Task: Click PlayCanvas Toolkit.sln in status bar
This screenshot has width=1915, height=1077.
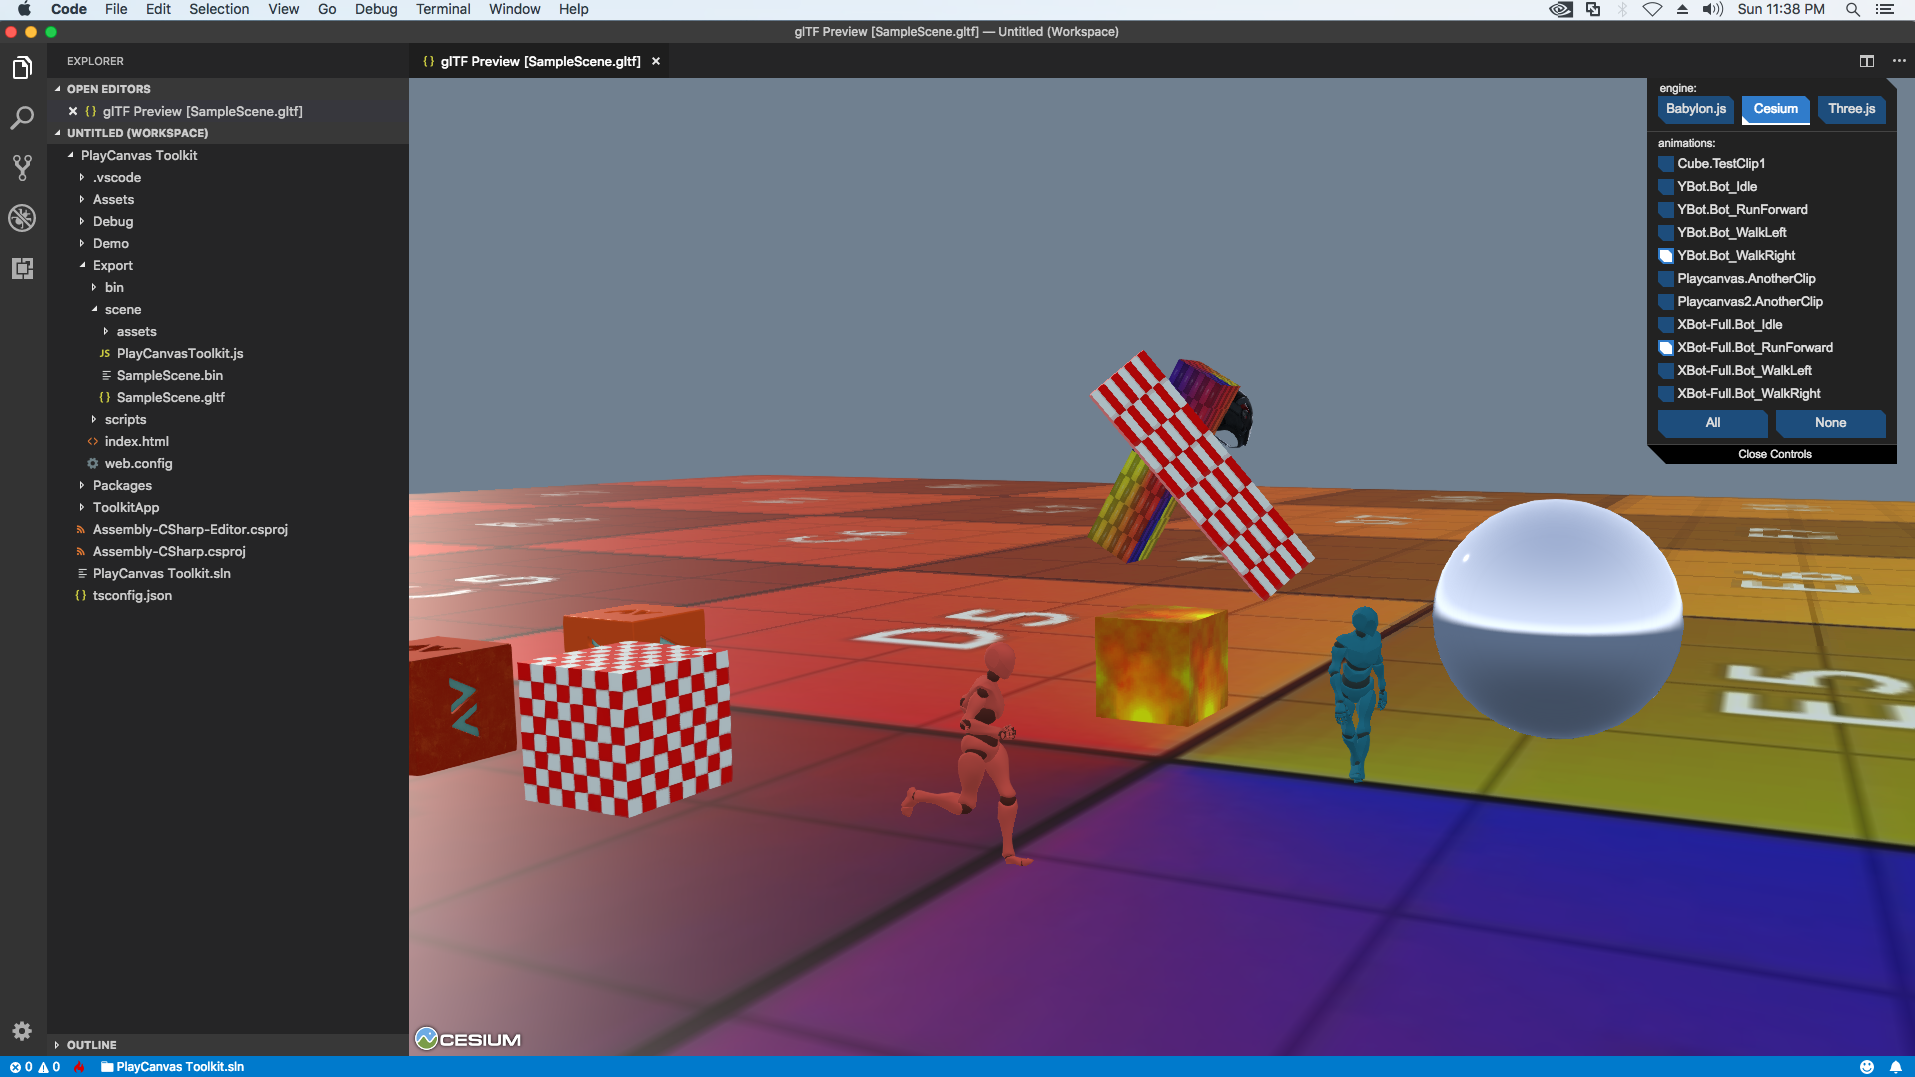Action: pos(172,1067)
